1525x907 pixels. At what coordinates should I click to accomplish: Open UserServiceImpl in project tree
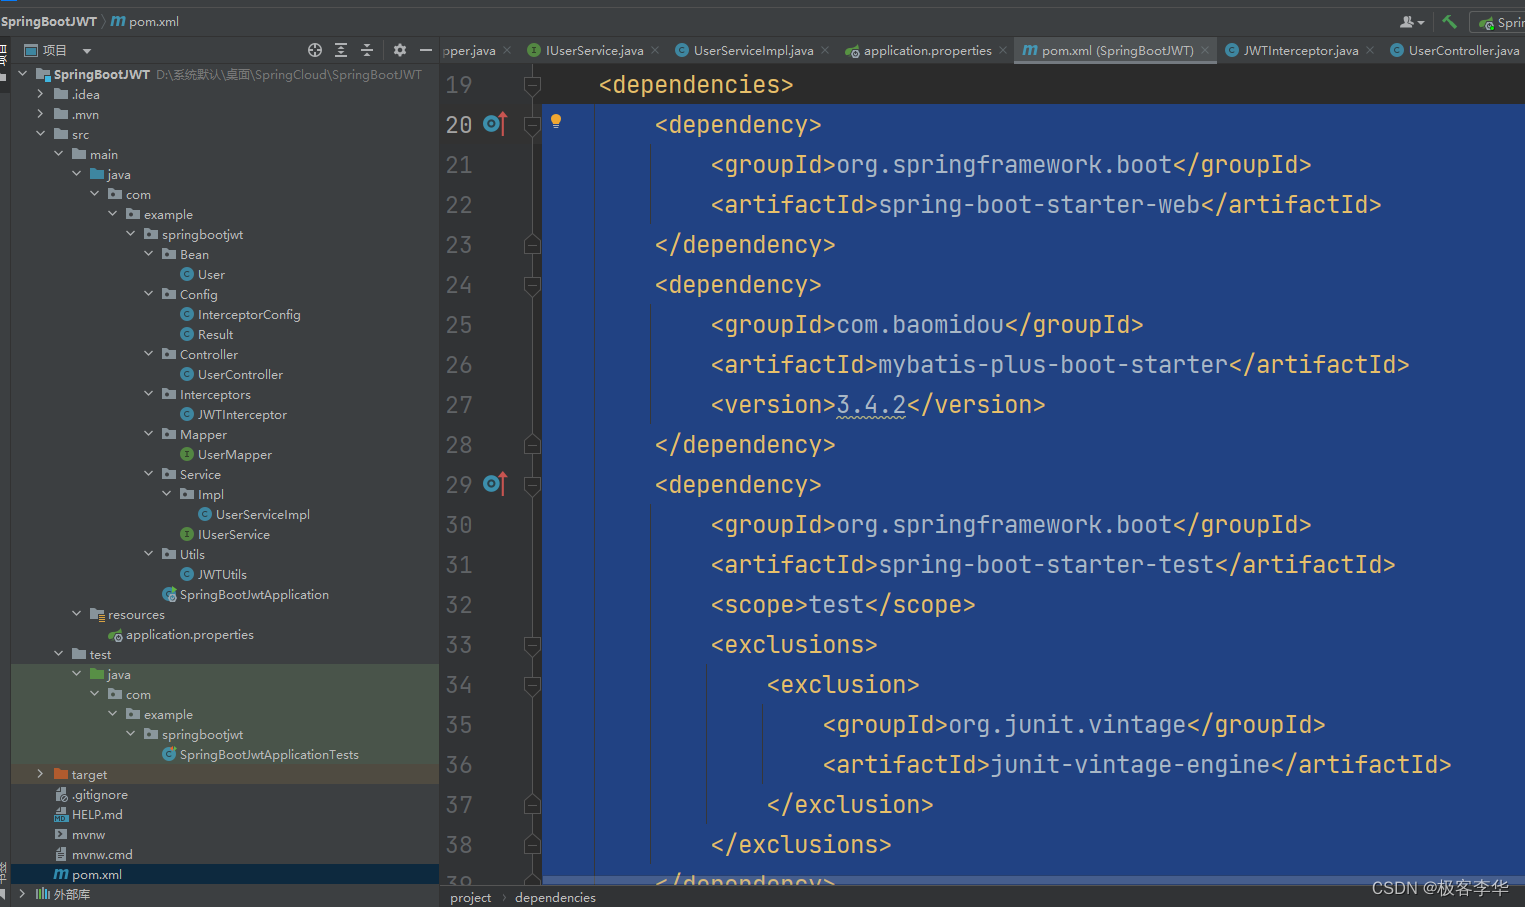click(262, 514)
